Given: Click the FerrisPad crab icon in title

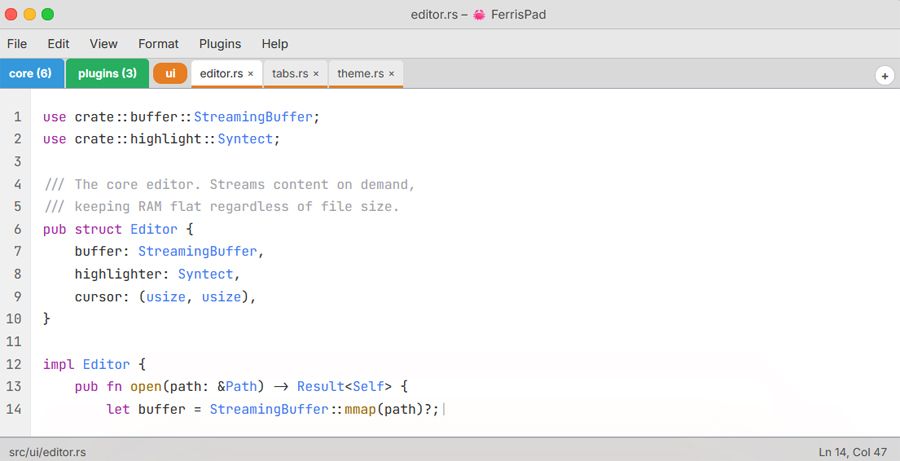Looking at the screenshot, I should [x=479, y=14].
